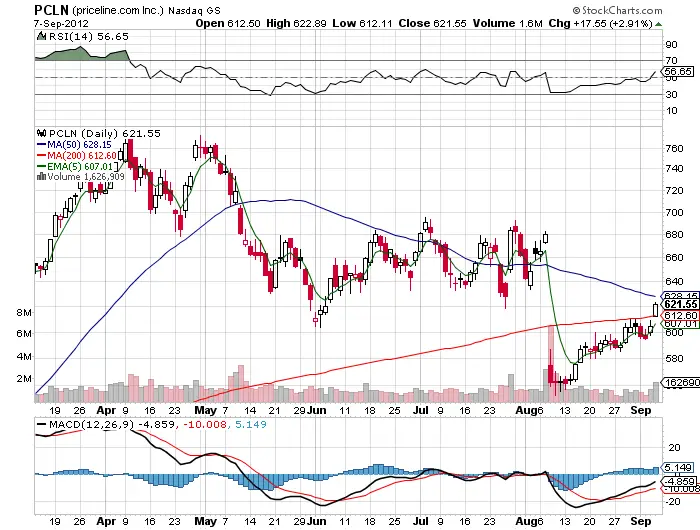Click the 628.15 MA(50) price tag

tap(681, 296)
